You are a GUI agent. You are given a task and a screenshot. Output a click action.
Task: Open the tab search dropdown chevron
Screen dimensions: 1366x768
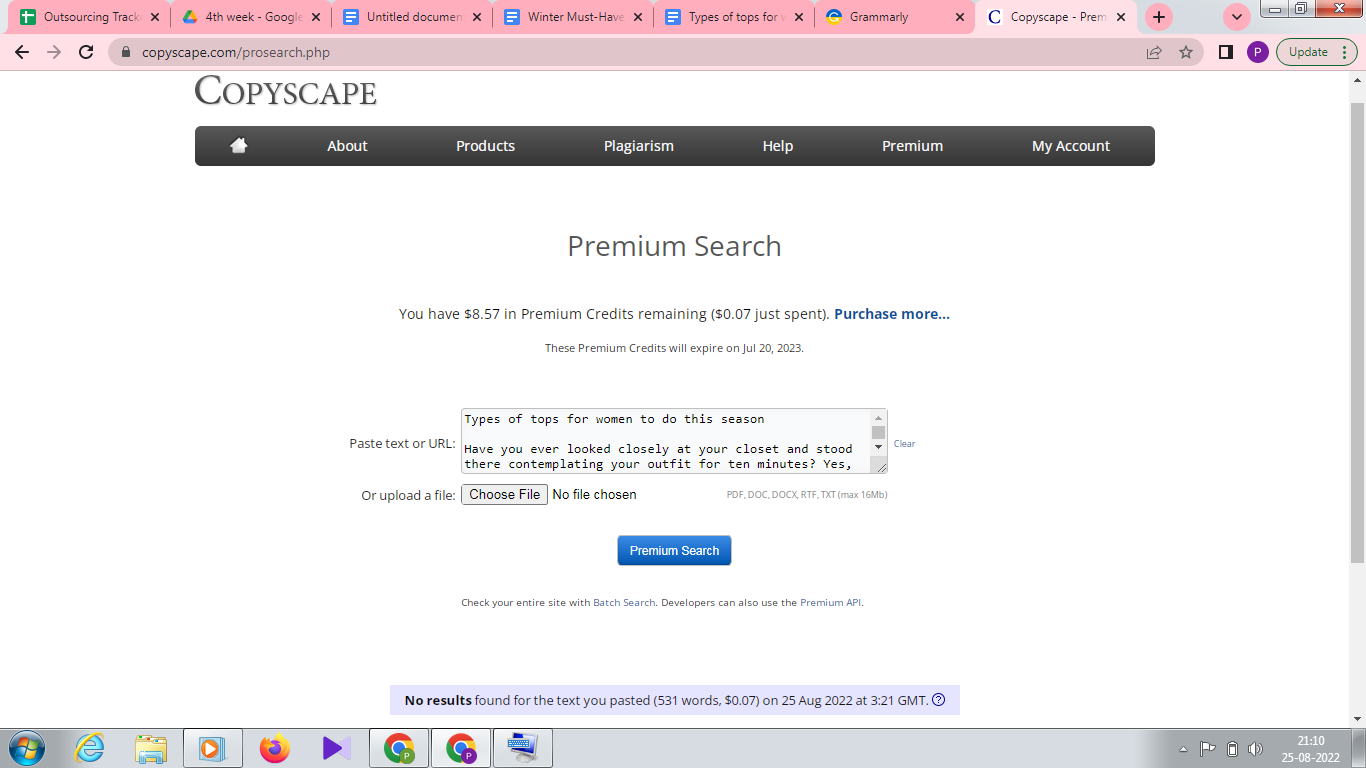[1237, 17]
